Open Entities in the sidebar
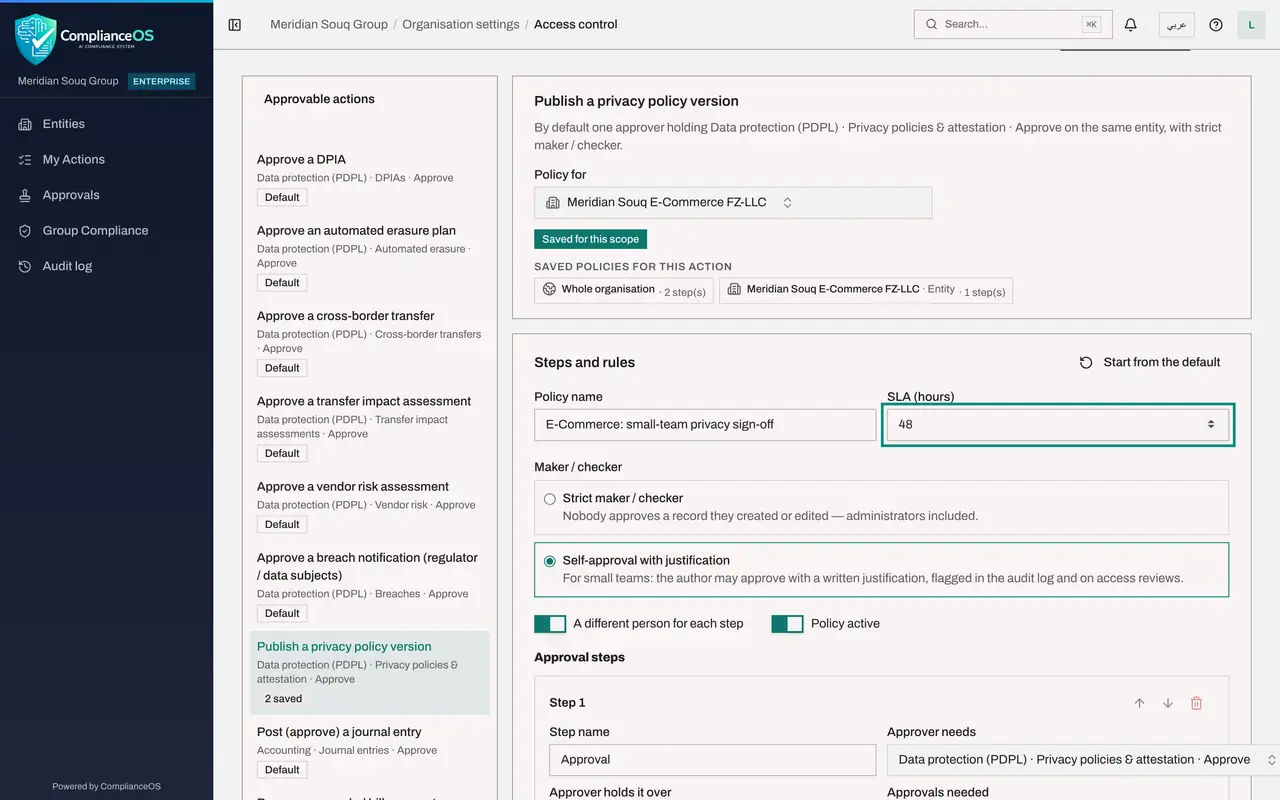 coord(106,124)
